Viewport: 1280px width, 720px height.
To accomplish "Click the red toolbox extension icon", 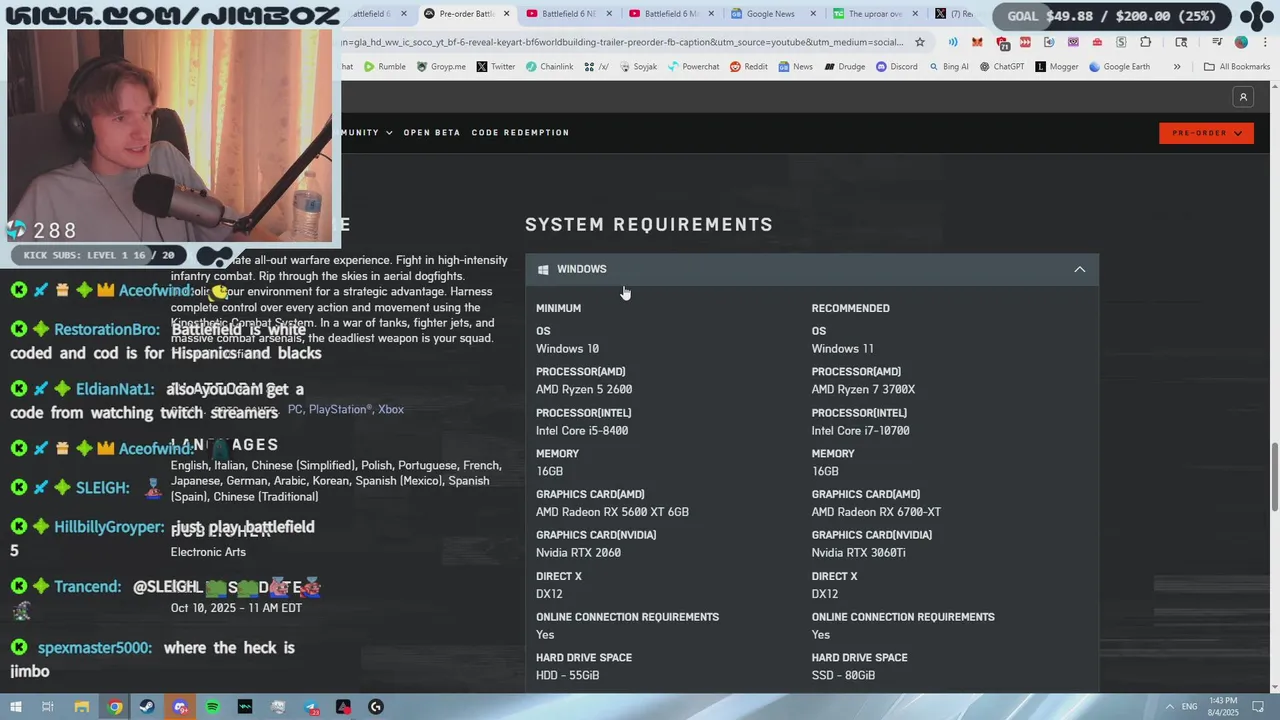I will [x=1097, y=42].
